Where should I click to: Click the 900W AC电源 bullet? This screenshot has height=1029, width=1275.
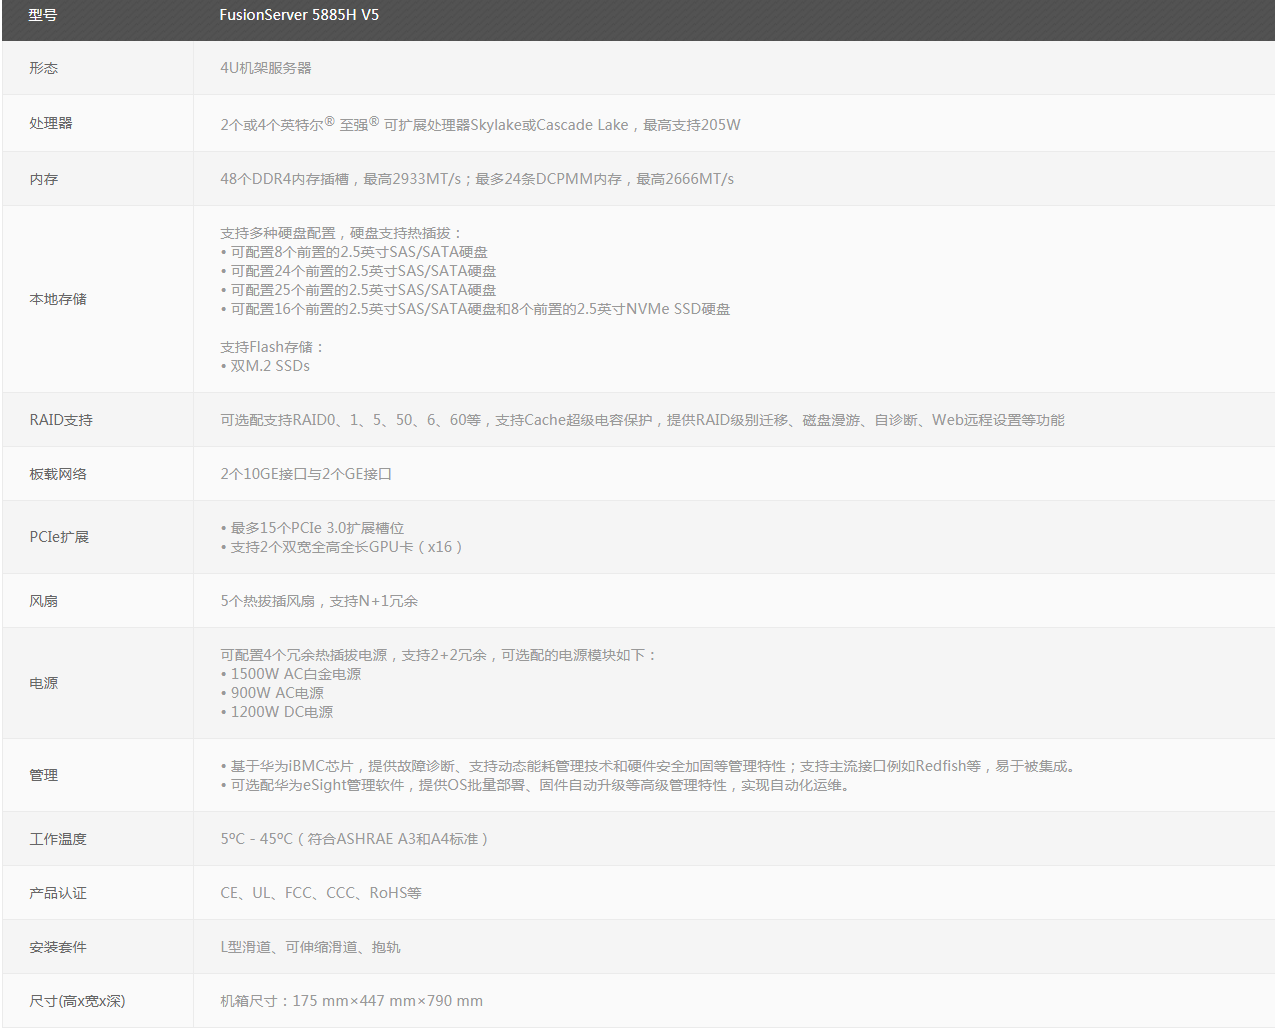(x=272, y=693)
